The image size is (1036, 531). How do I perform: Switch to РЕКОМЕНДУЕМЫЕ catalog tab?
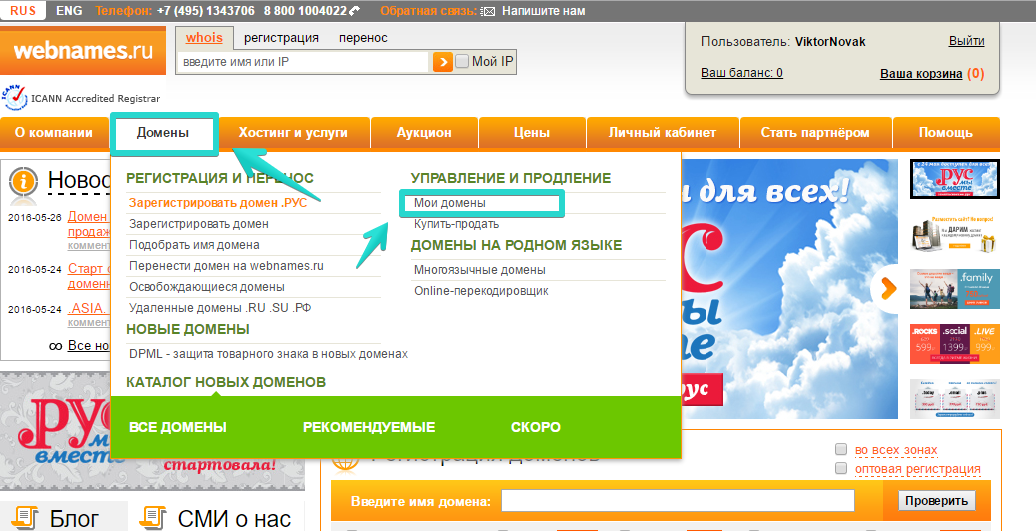(369, 427)
